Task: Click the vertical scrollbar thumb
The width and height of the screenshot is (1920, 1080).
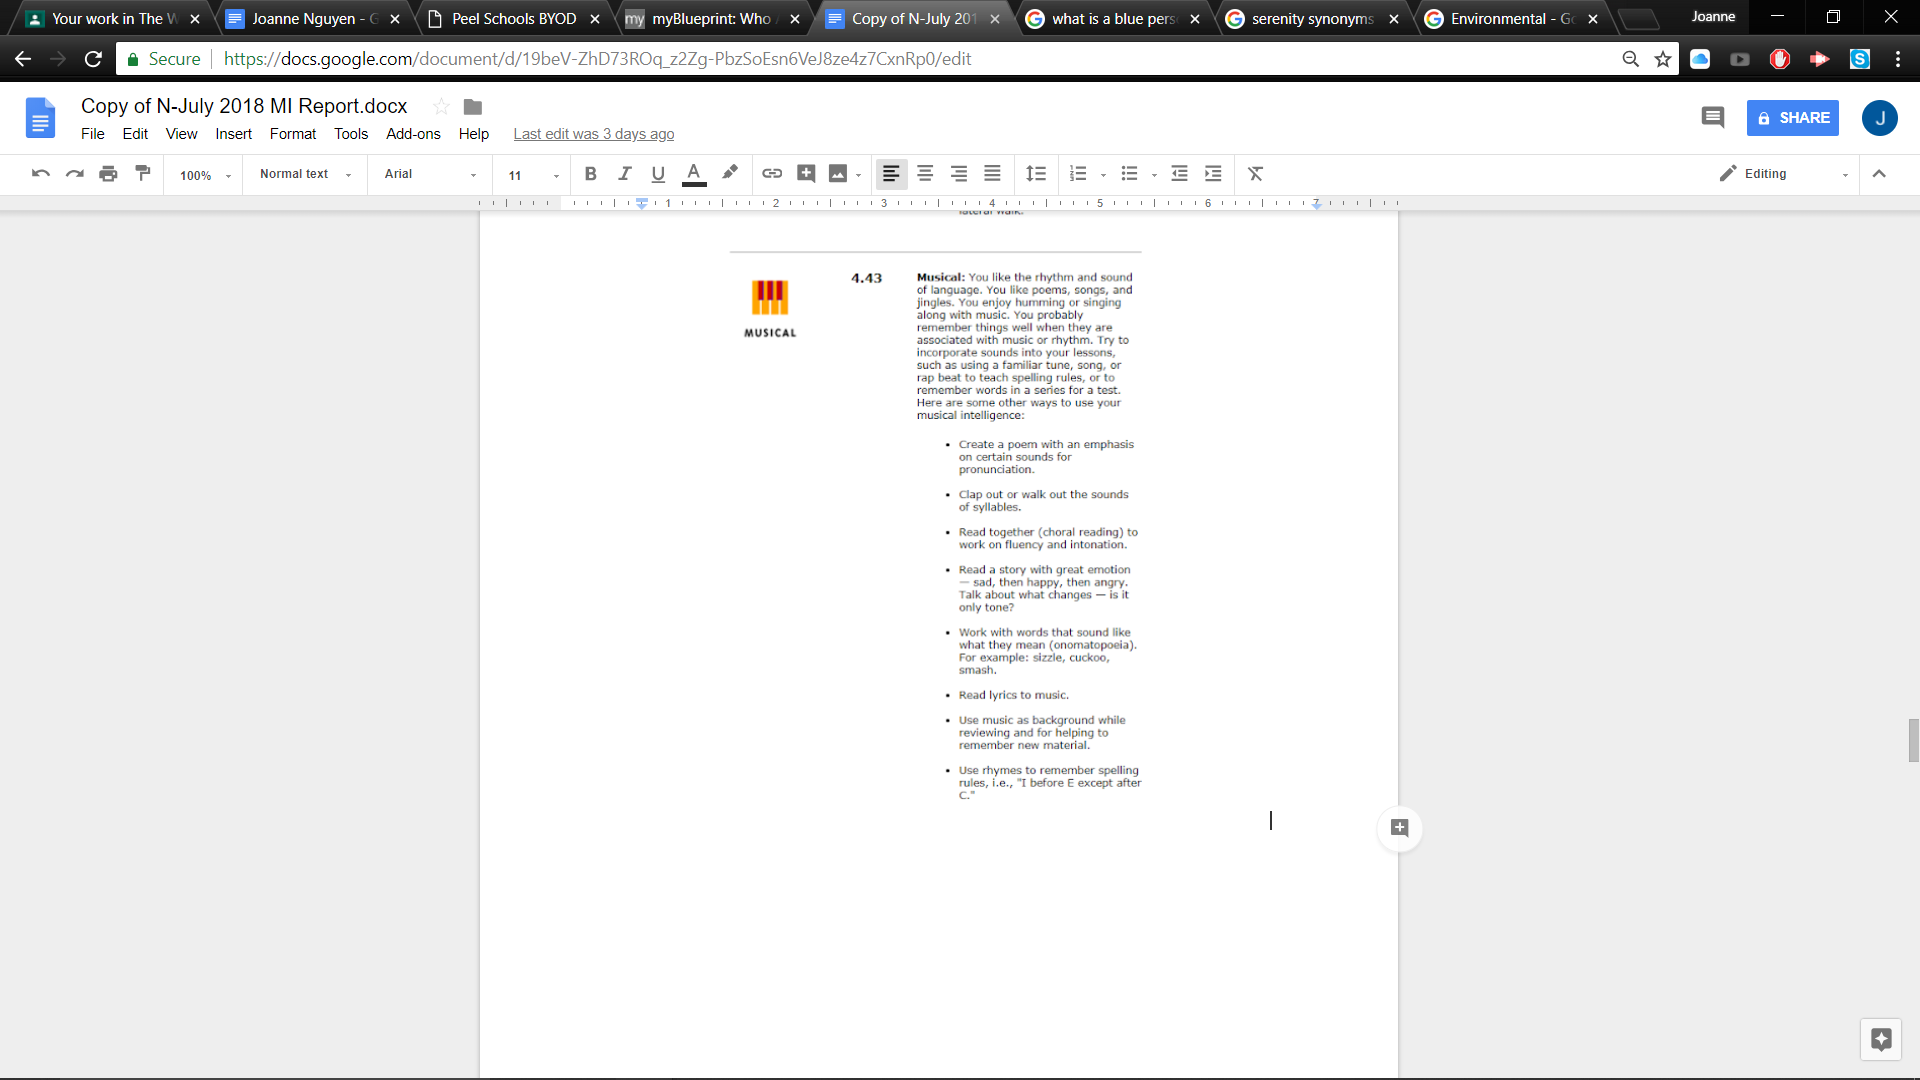Action: (x=1914, y=740)
